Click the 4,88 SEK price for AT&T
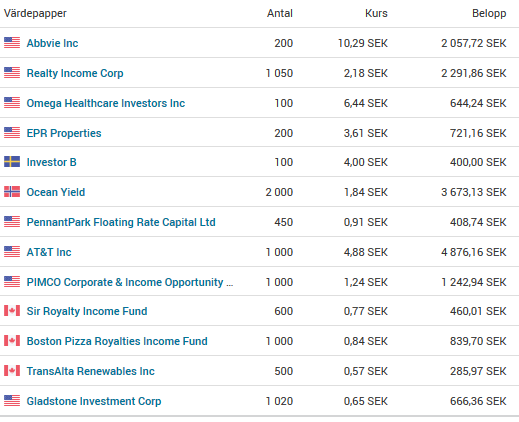519x422 pixels. [x=366, y=252]
